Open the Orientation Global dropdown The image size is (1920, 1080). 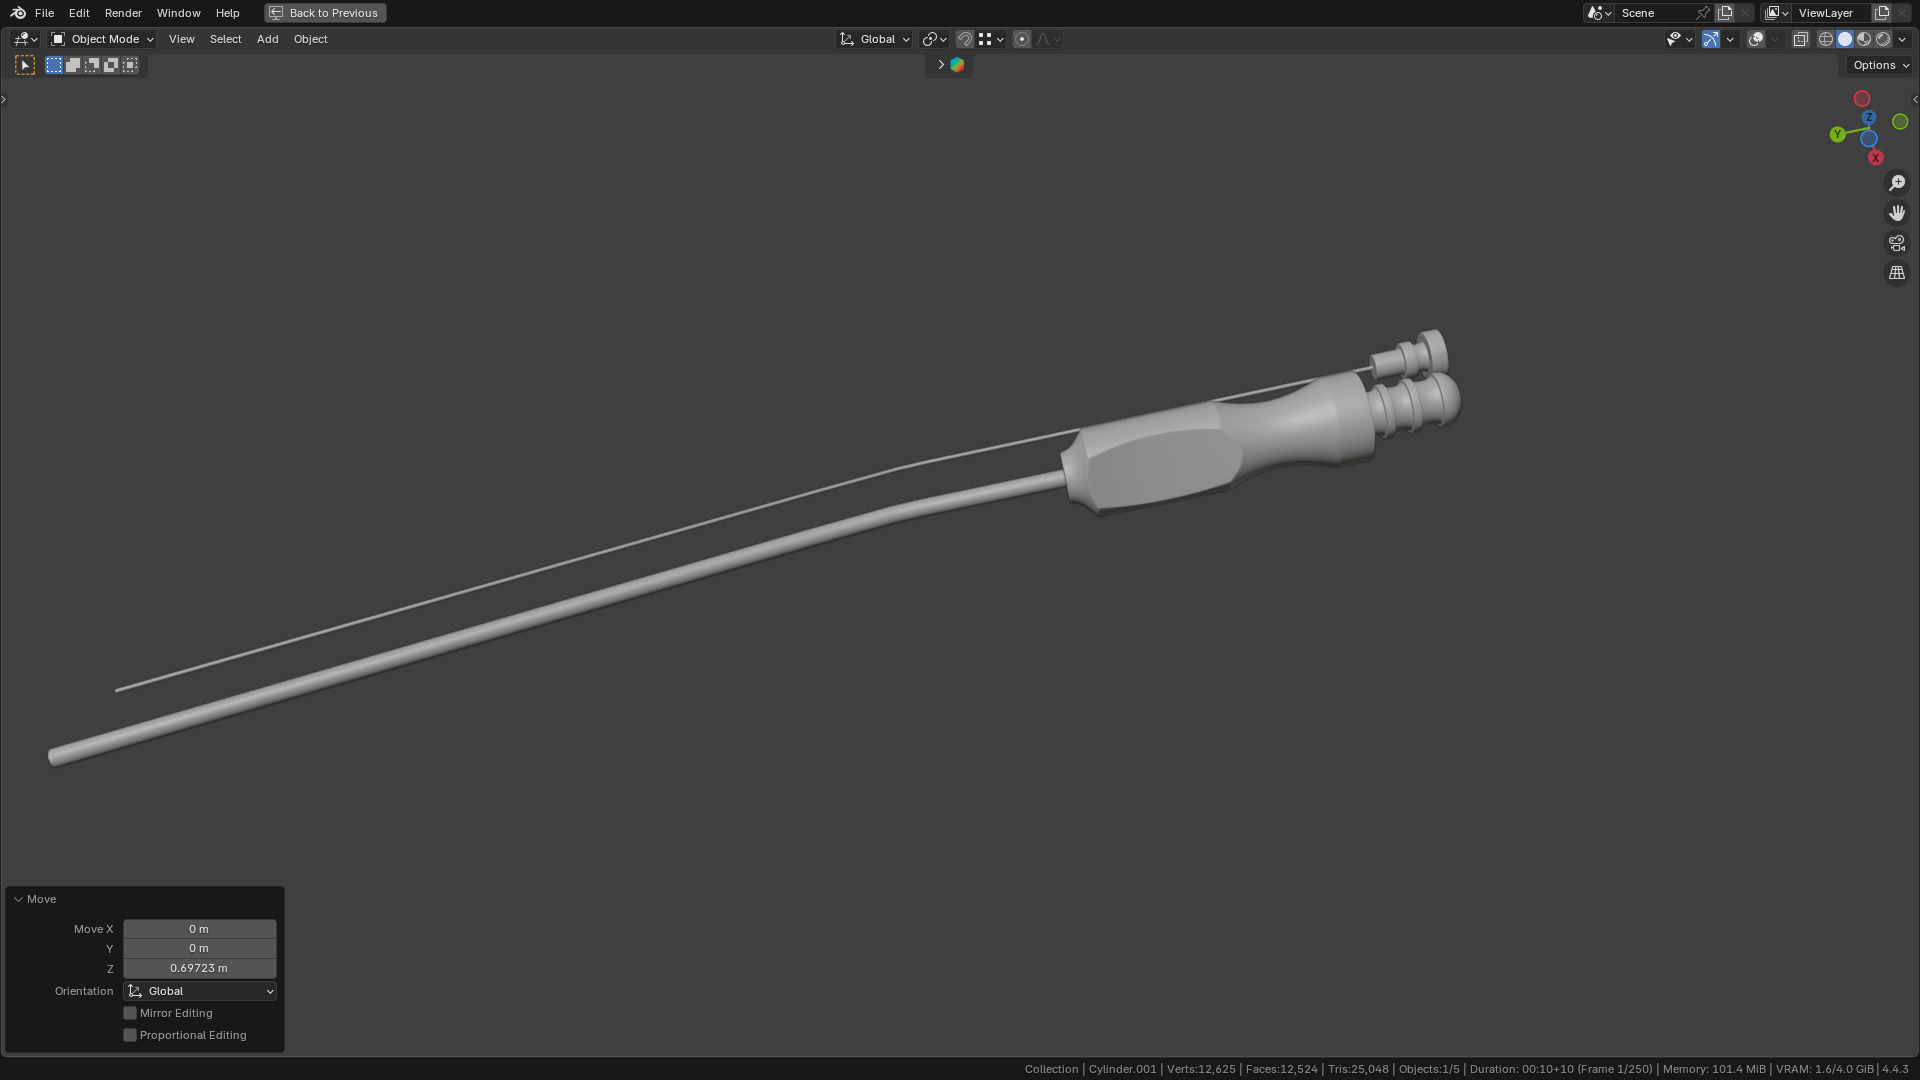[199, 991]
